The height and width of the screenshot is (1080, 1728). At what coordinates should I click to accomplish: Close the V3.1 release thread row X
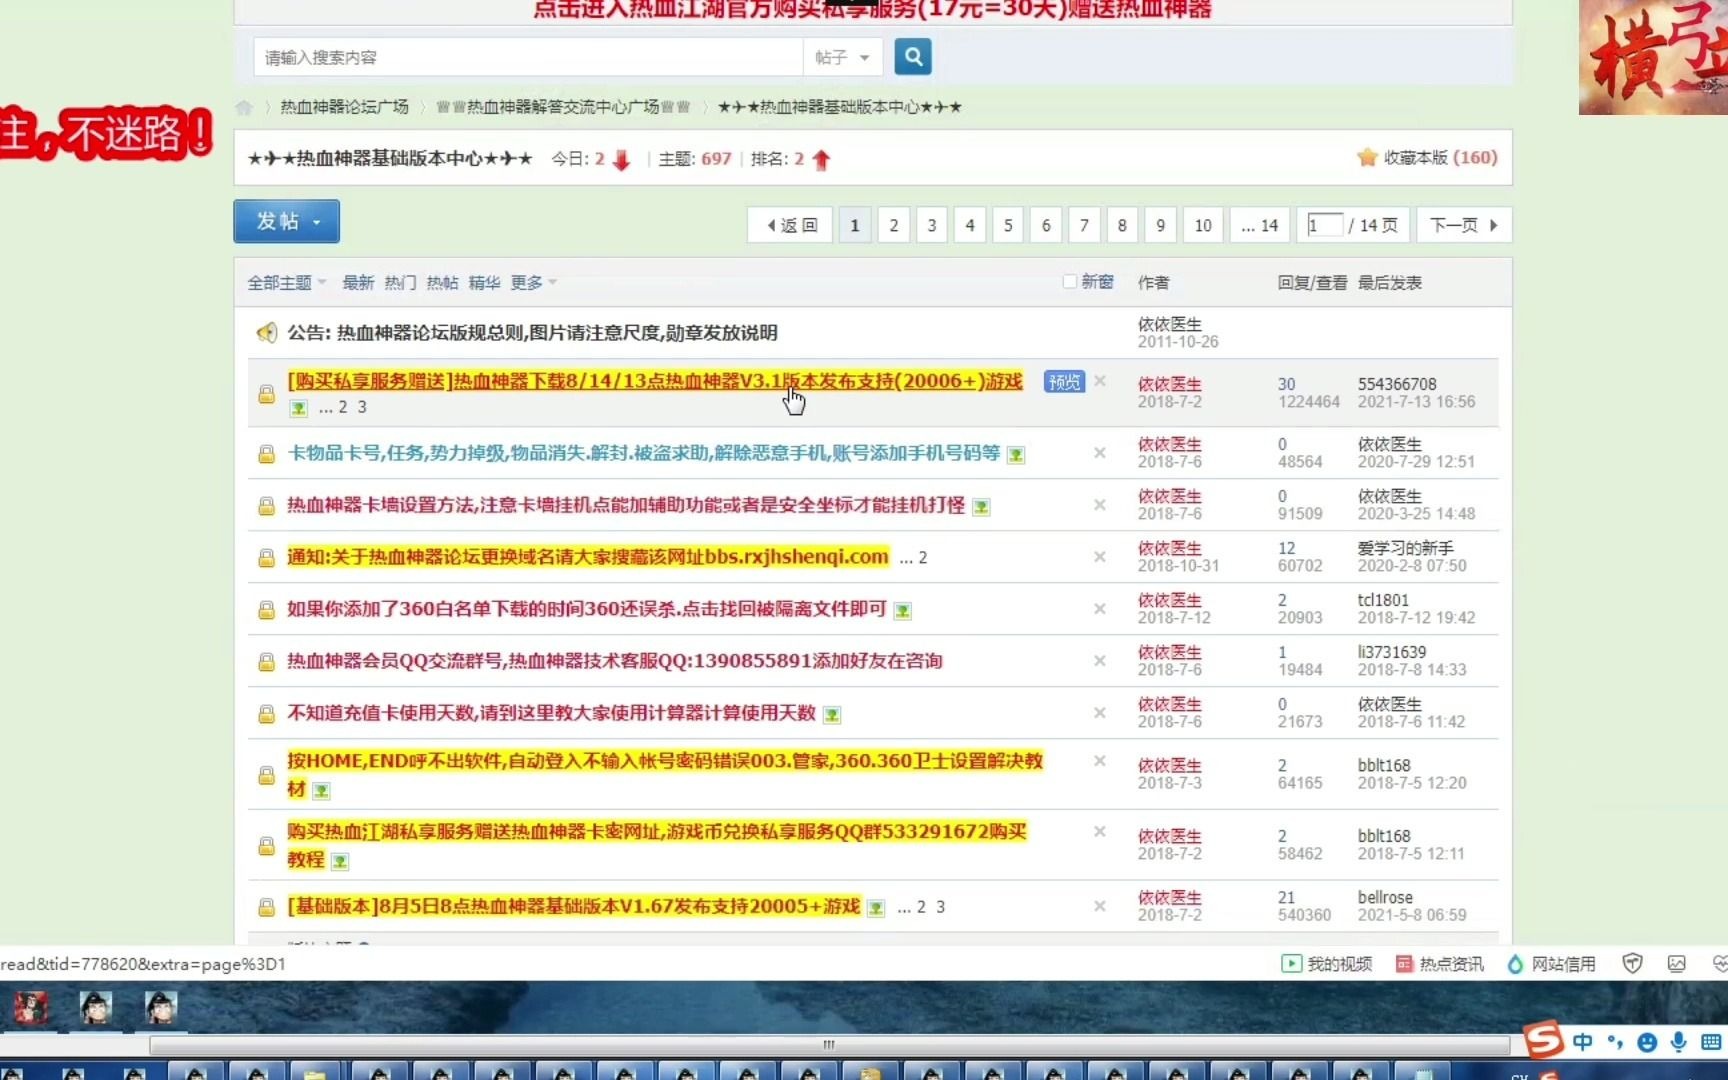click(1100, 381)
